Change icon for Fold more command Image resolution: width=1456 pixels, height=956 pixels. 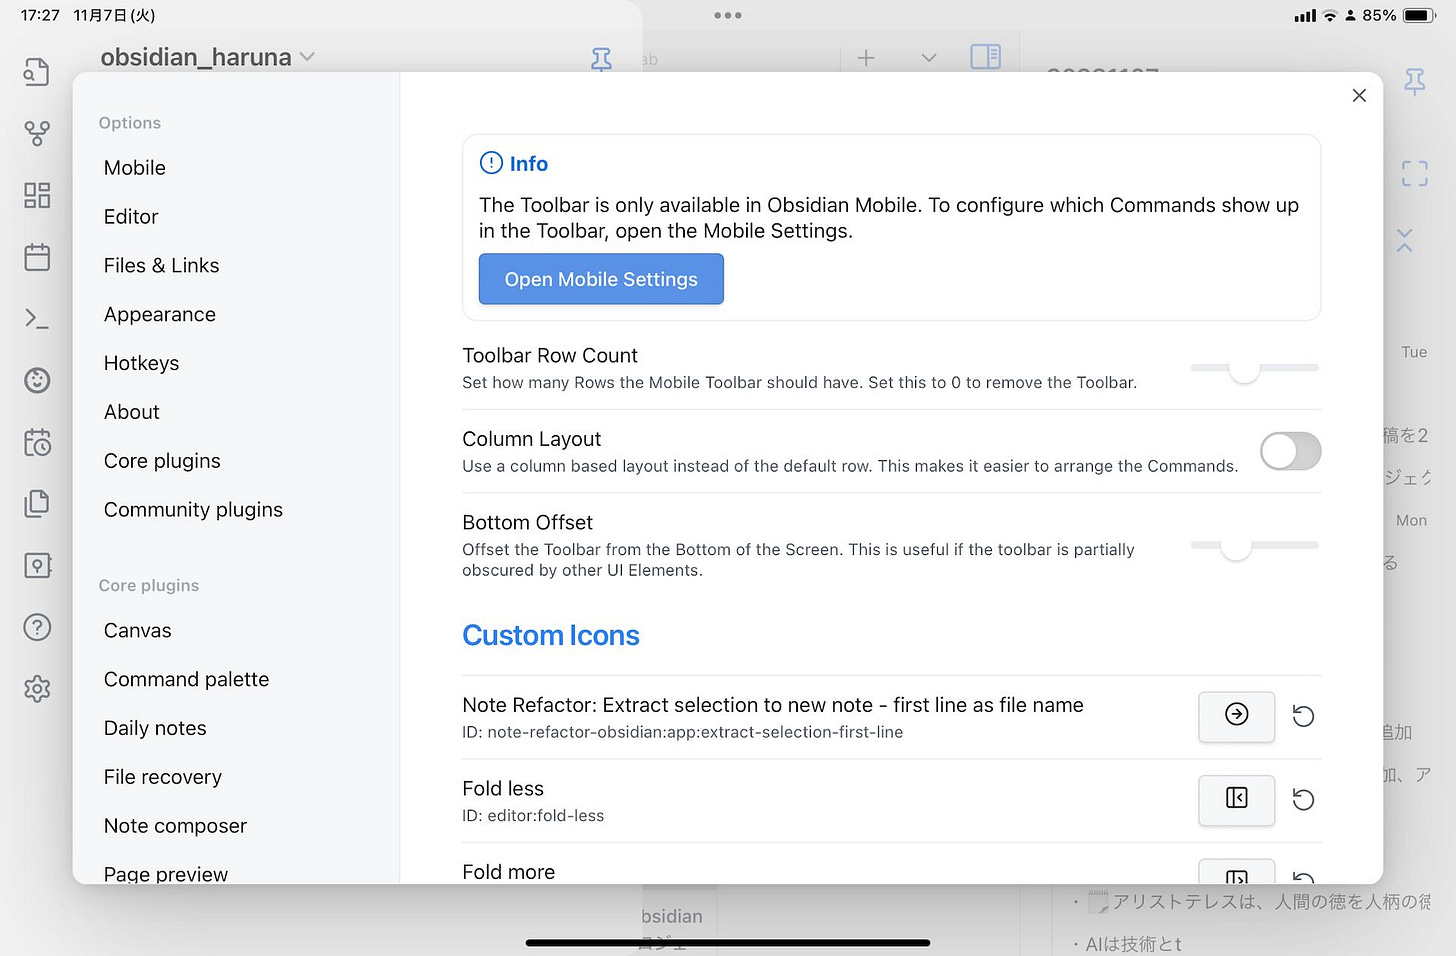tap(1236, 871)
